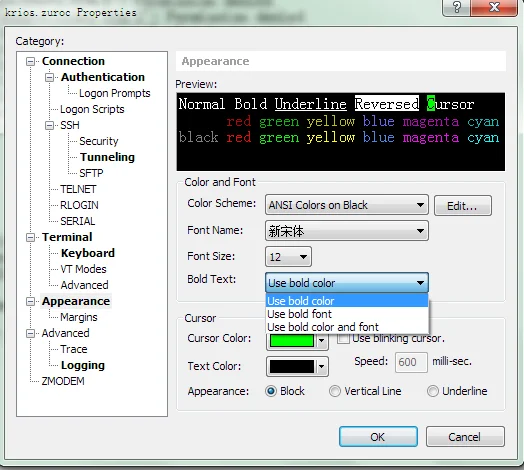The image size is (524, 470).
Task: Select the Underline cursor appearance
Action: pos(433,391)
